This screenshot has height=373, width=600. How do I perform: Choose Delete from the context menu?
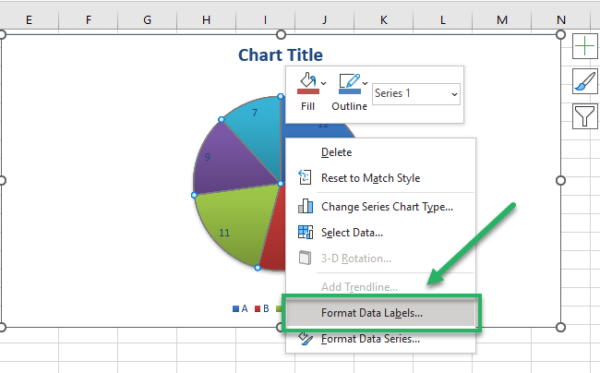pos(381,152)
